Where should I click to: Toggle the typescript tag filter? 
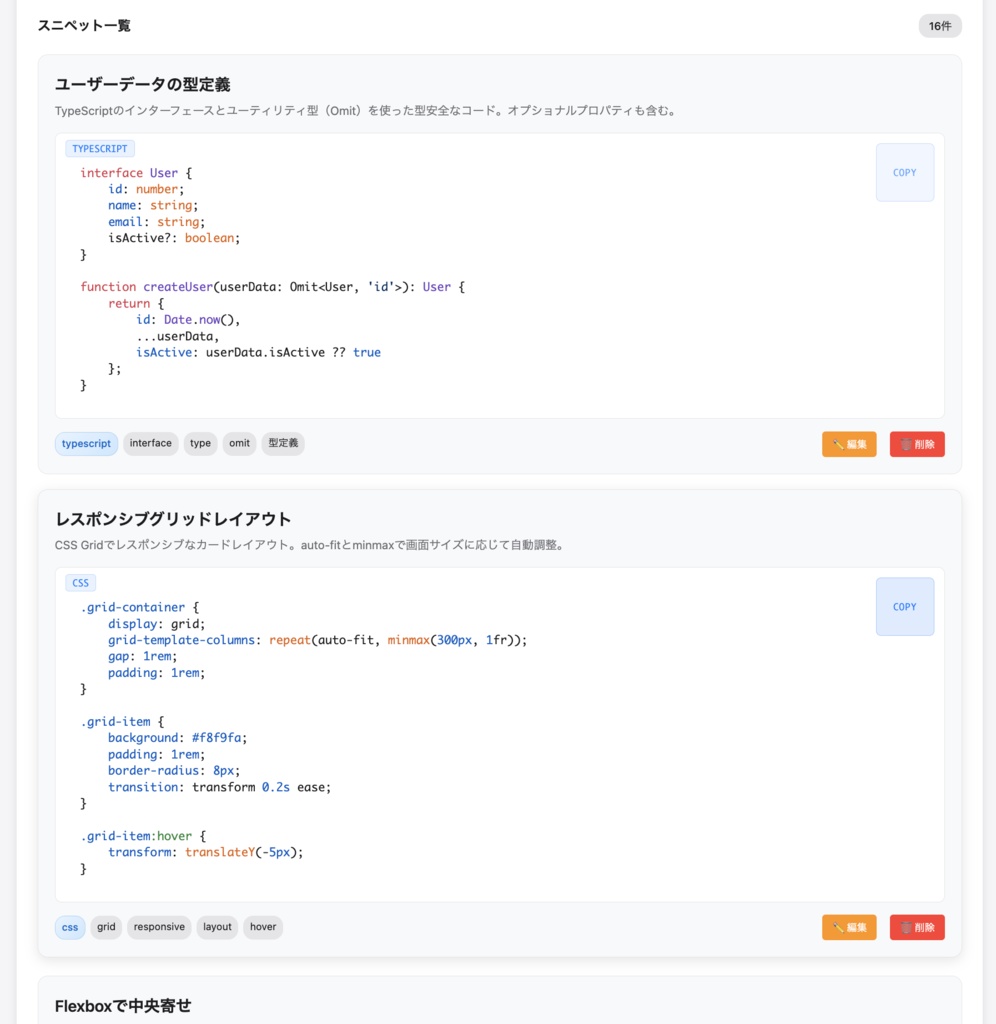pos(86,443)
